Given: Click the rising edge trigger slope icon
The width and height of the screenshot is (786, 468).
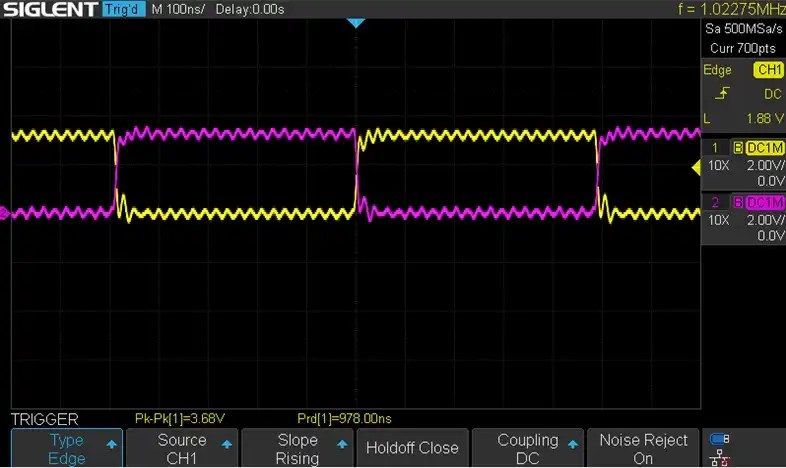Looking at the screenshot, I should (716, 94).
